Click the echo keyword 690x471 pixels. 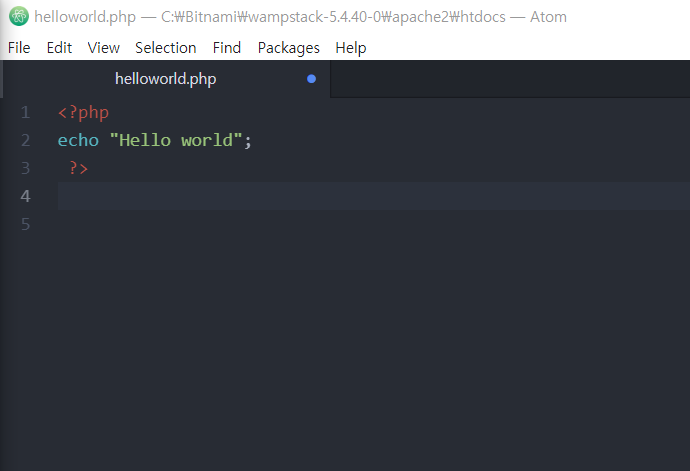78,140
